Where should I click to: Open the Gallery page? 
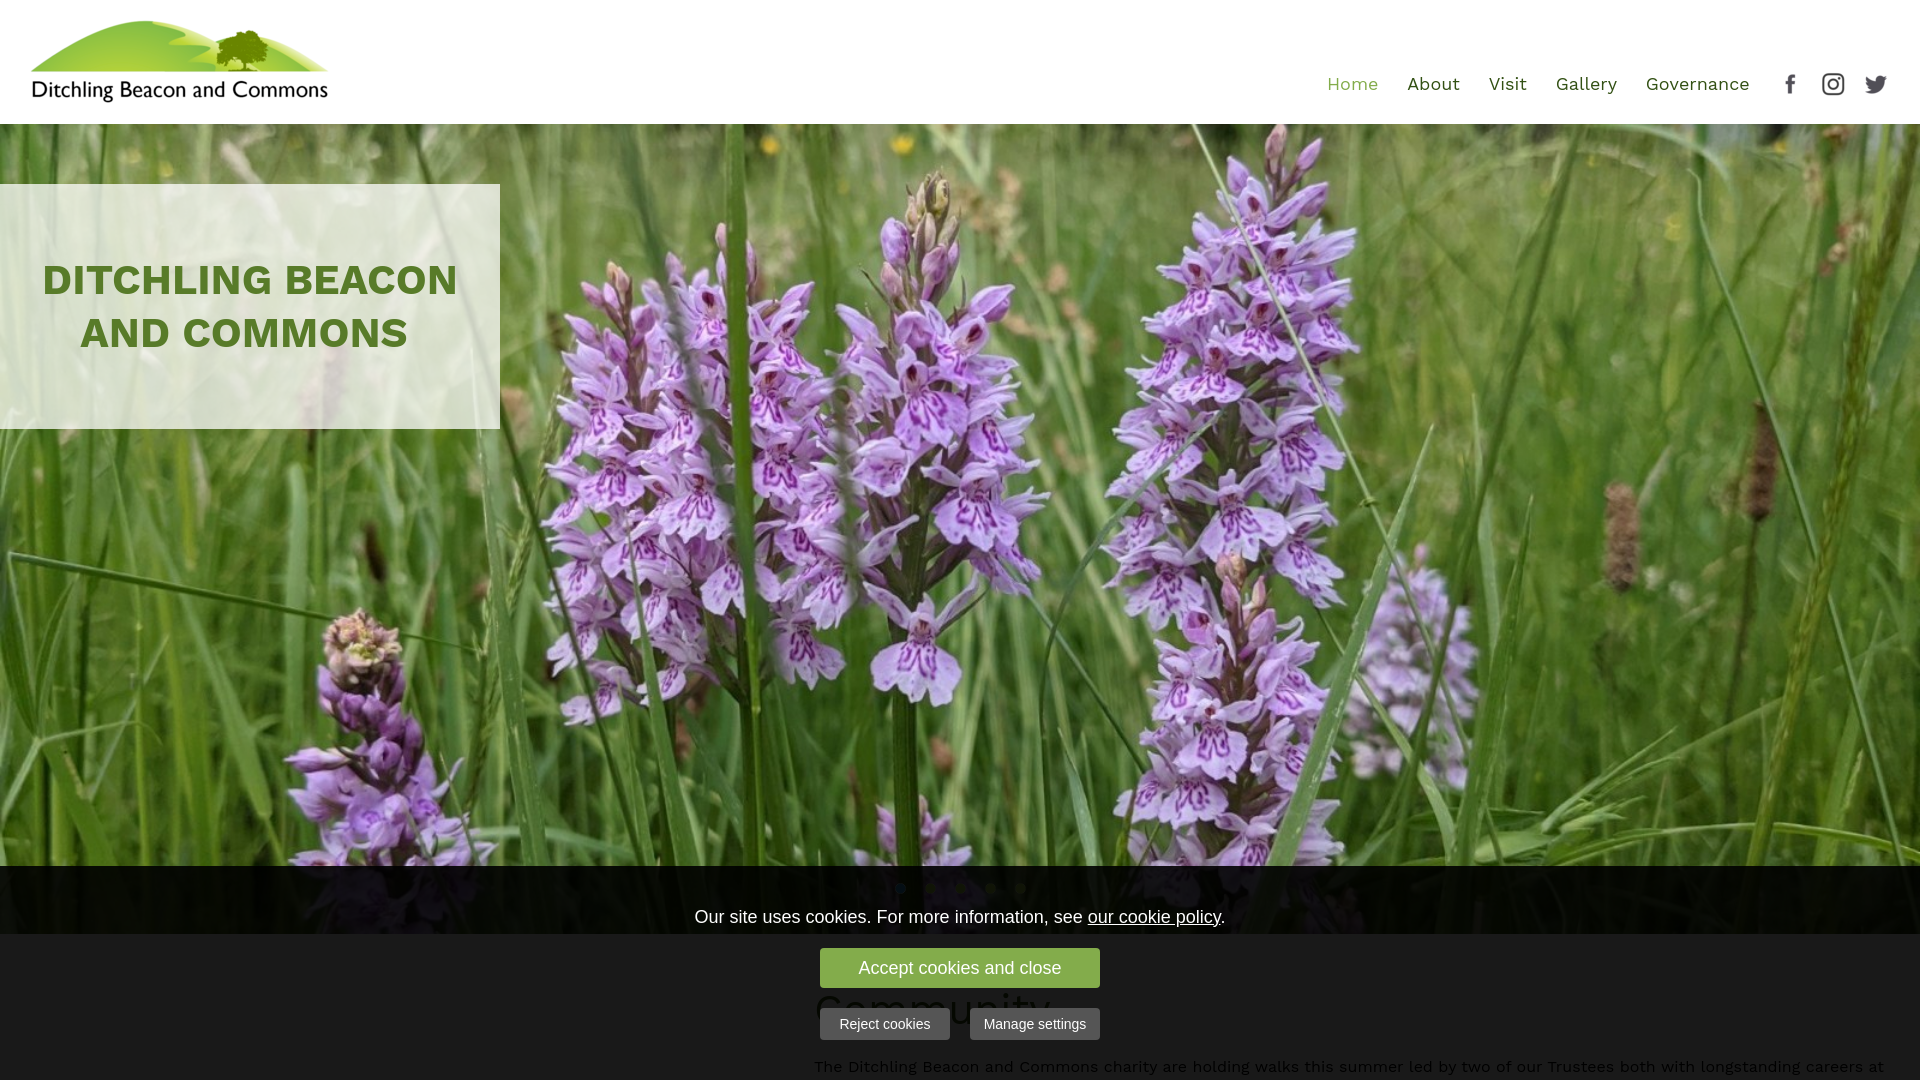pyautogui.click(x=1586, y=84)
